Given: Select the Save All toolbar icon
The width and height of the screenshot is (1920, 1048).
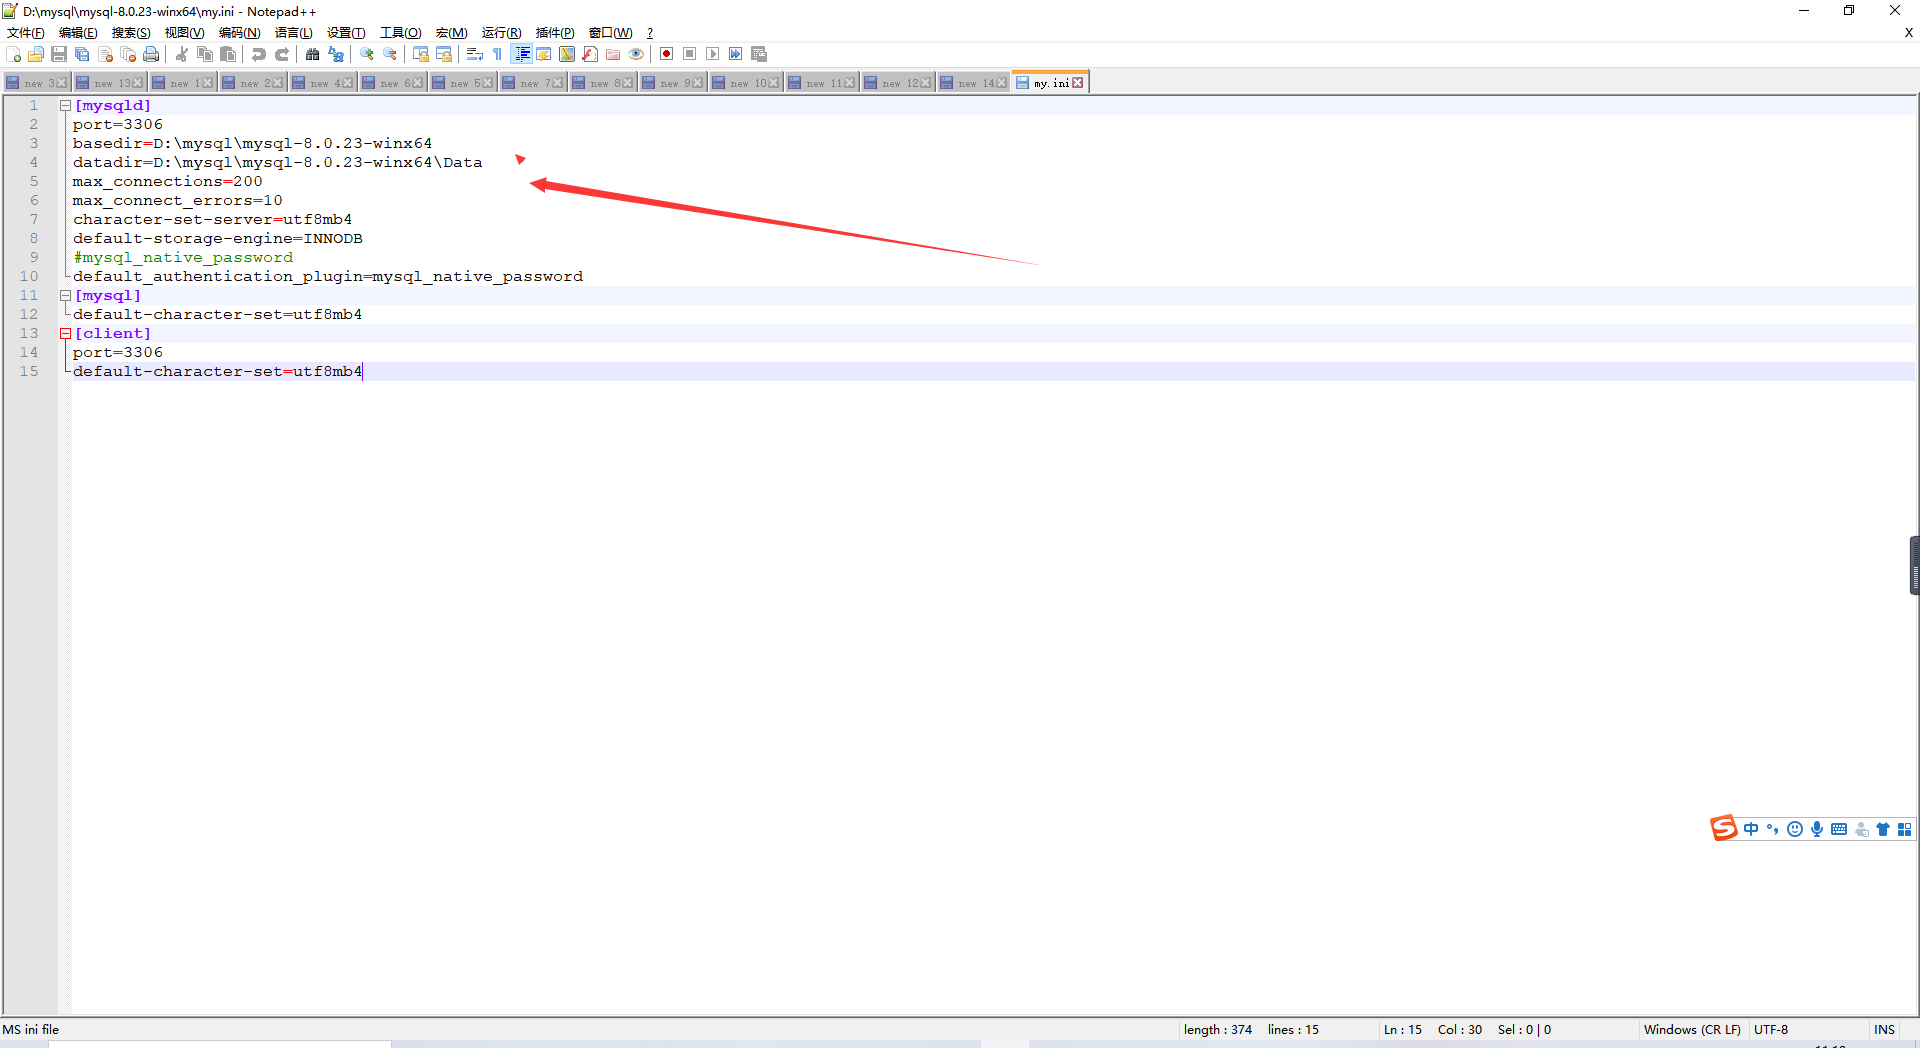Looking at the screenshot, I should tap(83, 54).
